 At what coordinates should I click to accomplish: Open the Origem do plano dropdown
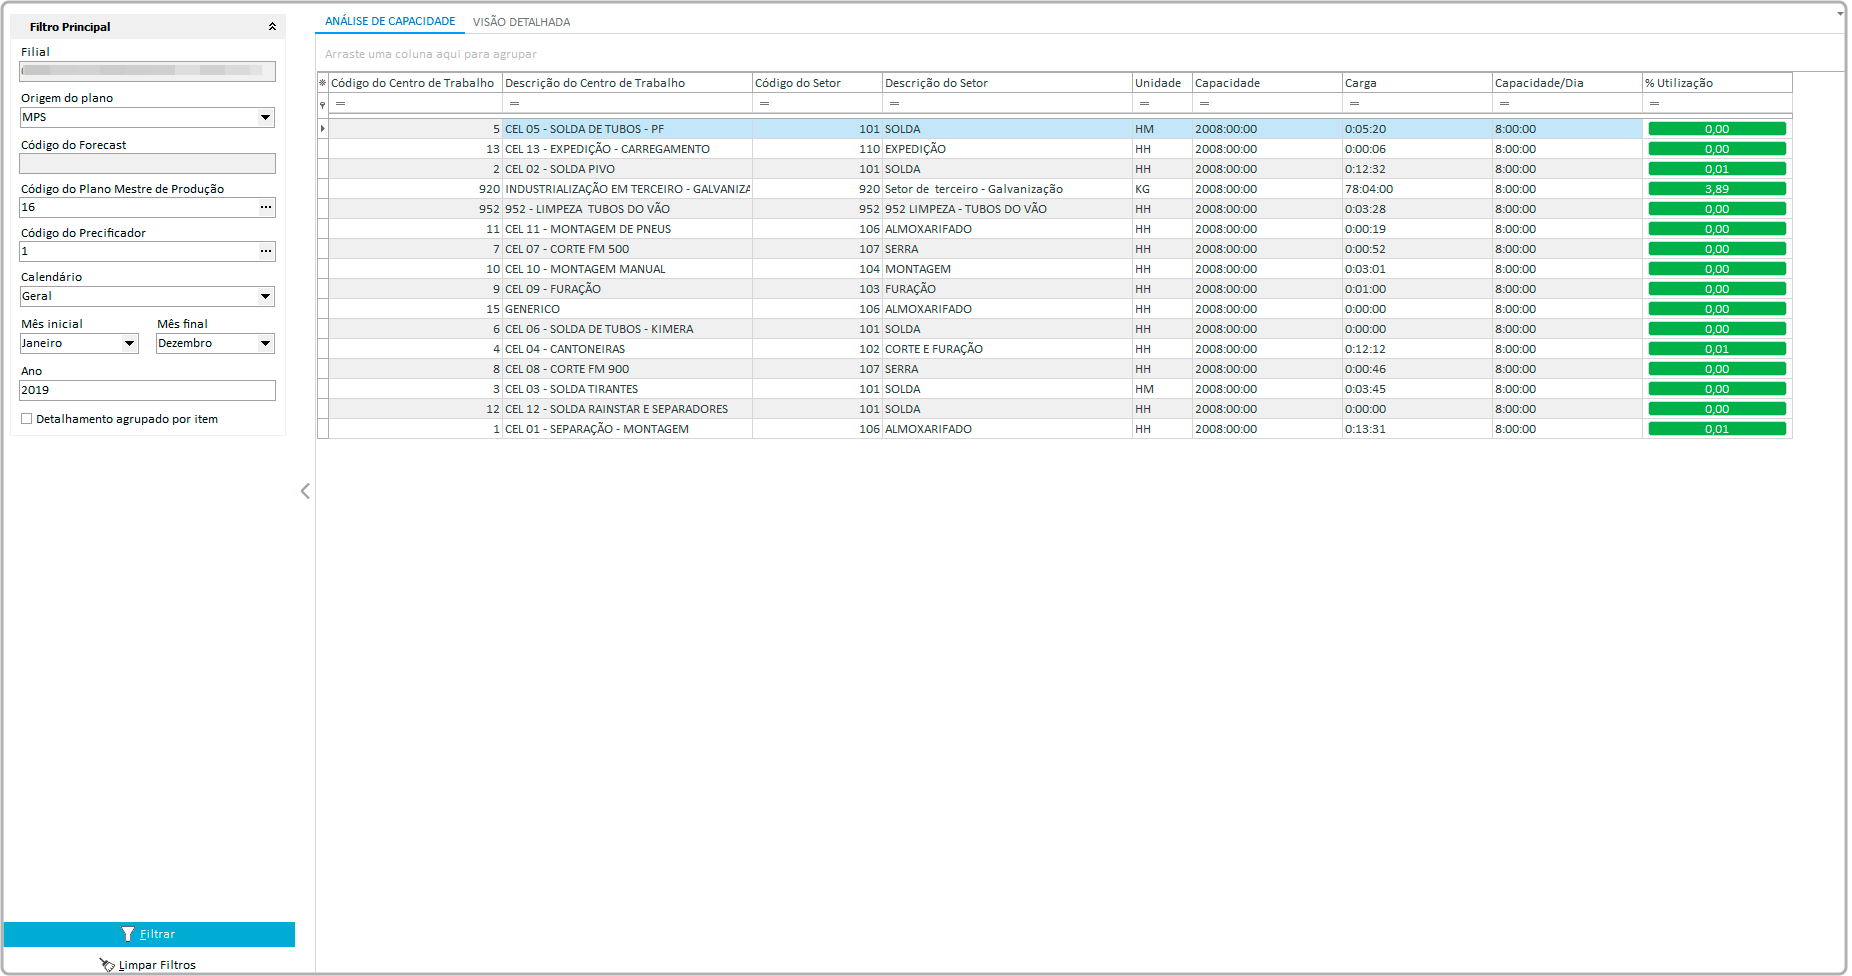[266, 117]
